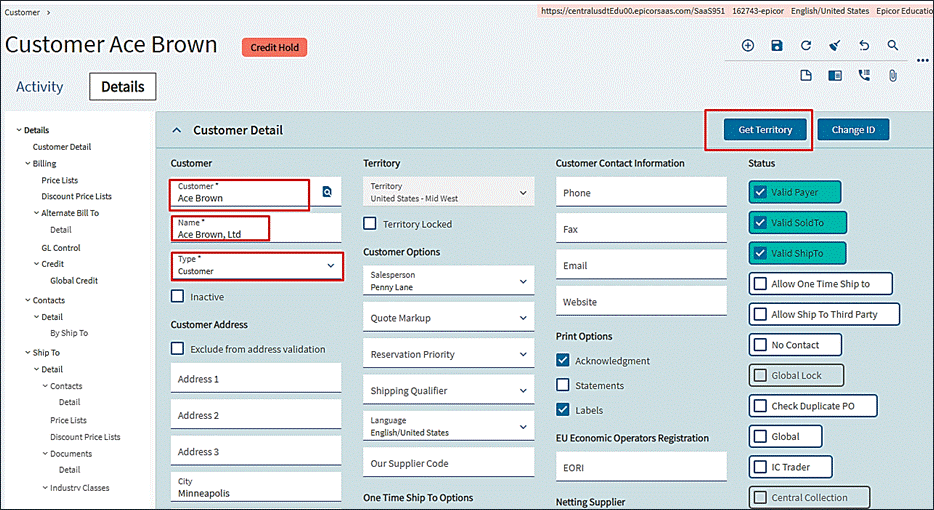This screenshot has width=934, height=510.
Task: Click the Email input field
Action: 641,265
